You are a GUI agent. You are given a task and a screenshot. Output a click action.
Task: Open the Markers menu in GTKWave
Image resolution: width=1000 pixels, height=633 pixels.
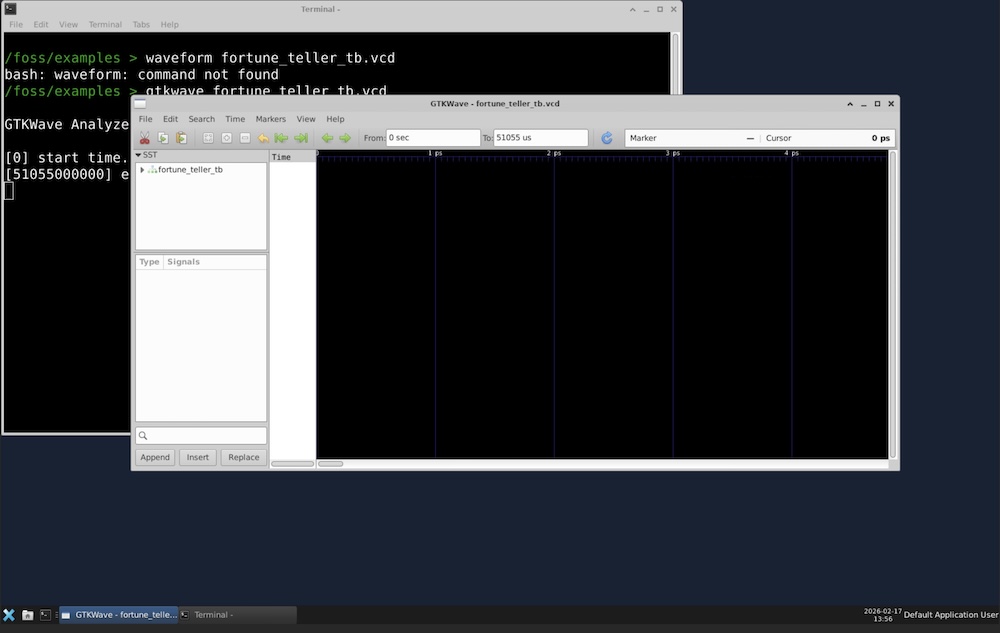[x=270, y=119]
